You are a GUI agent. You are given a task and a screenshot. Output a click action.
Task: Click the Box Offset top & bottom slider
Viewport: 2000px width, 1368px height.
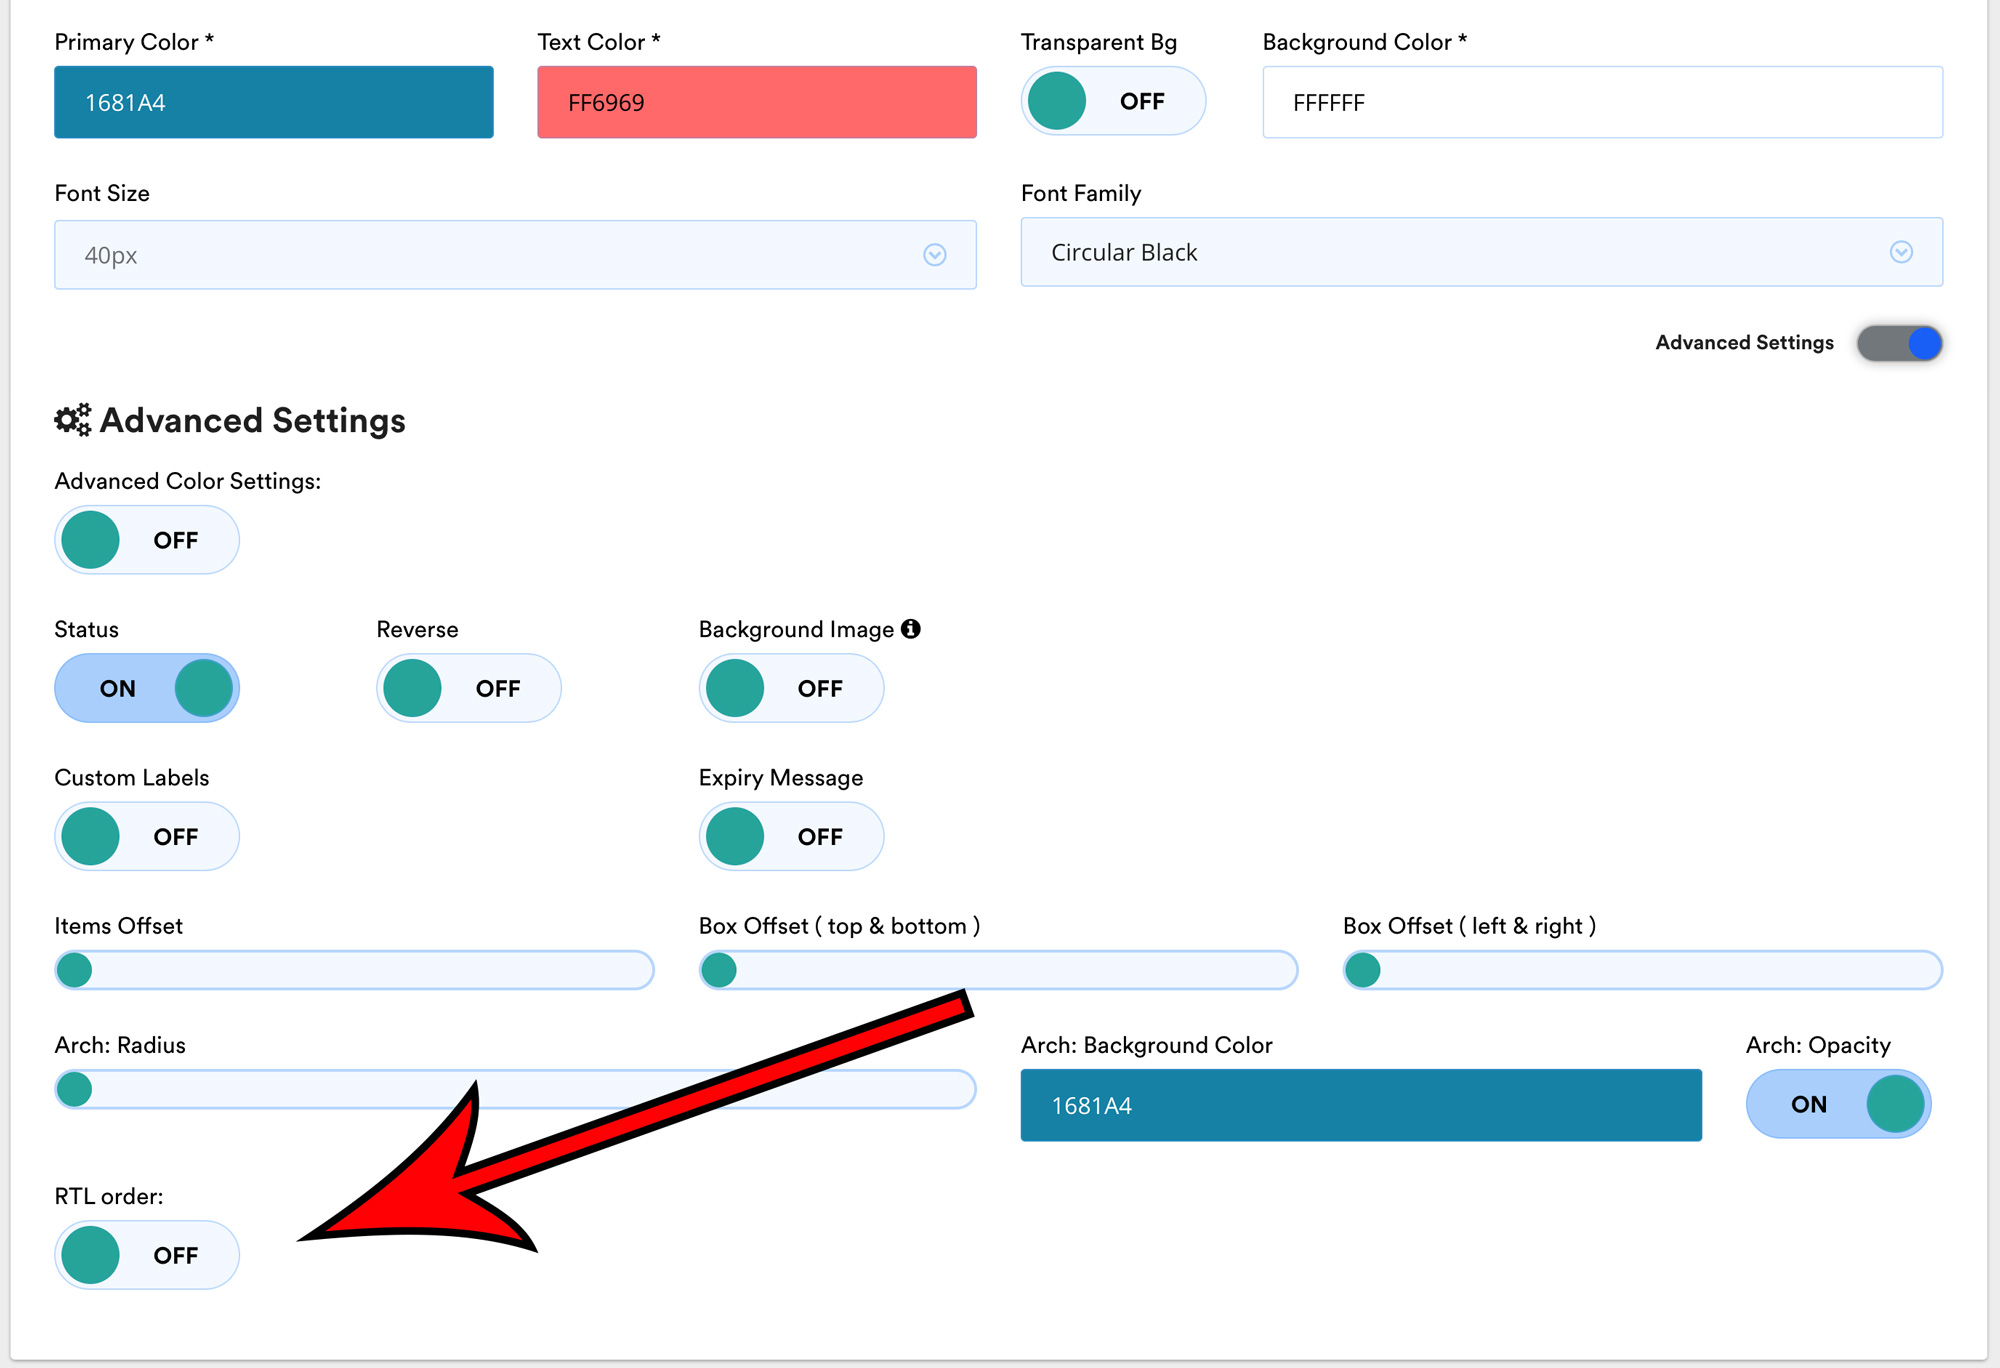(998, 970)
